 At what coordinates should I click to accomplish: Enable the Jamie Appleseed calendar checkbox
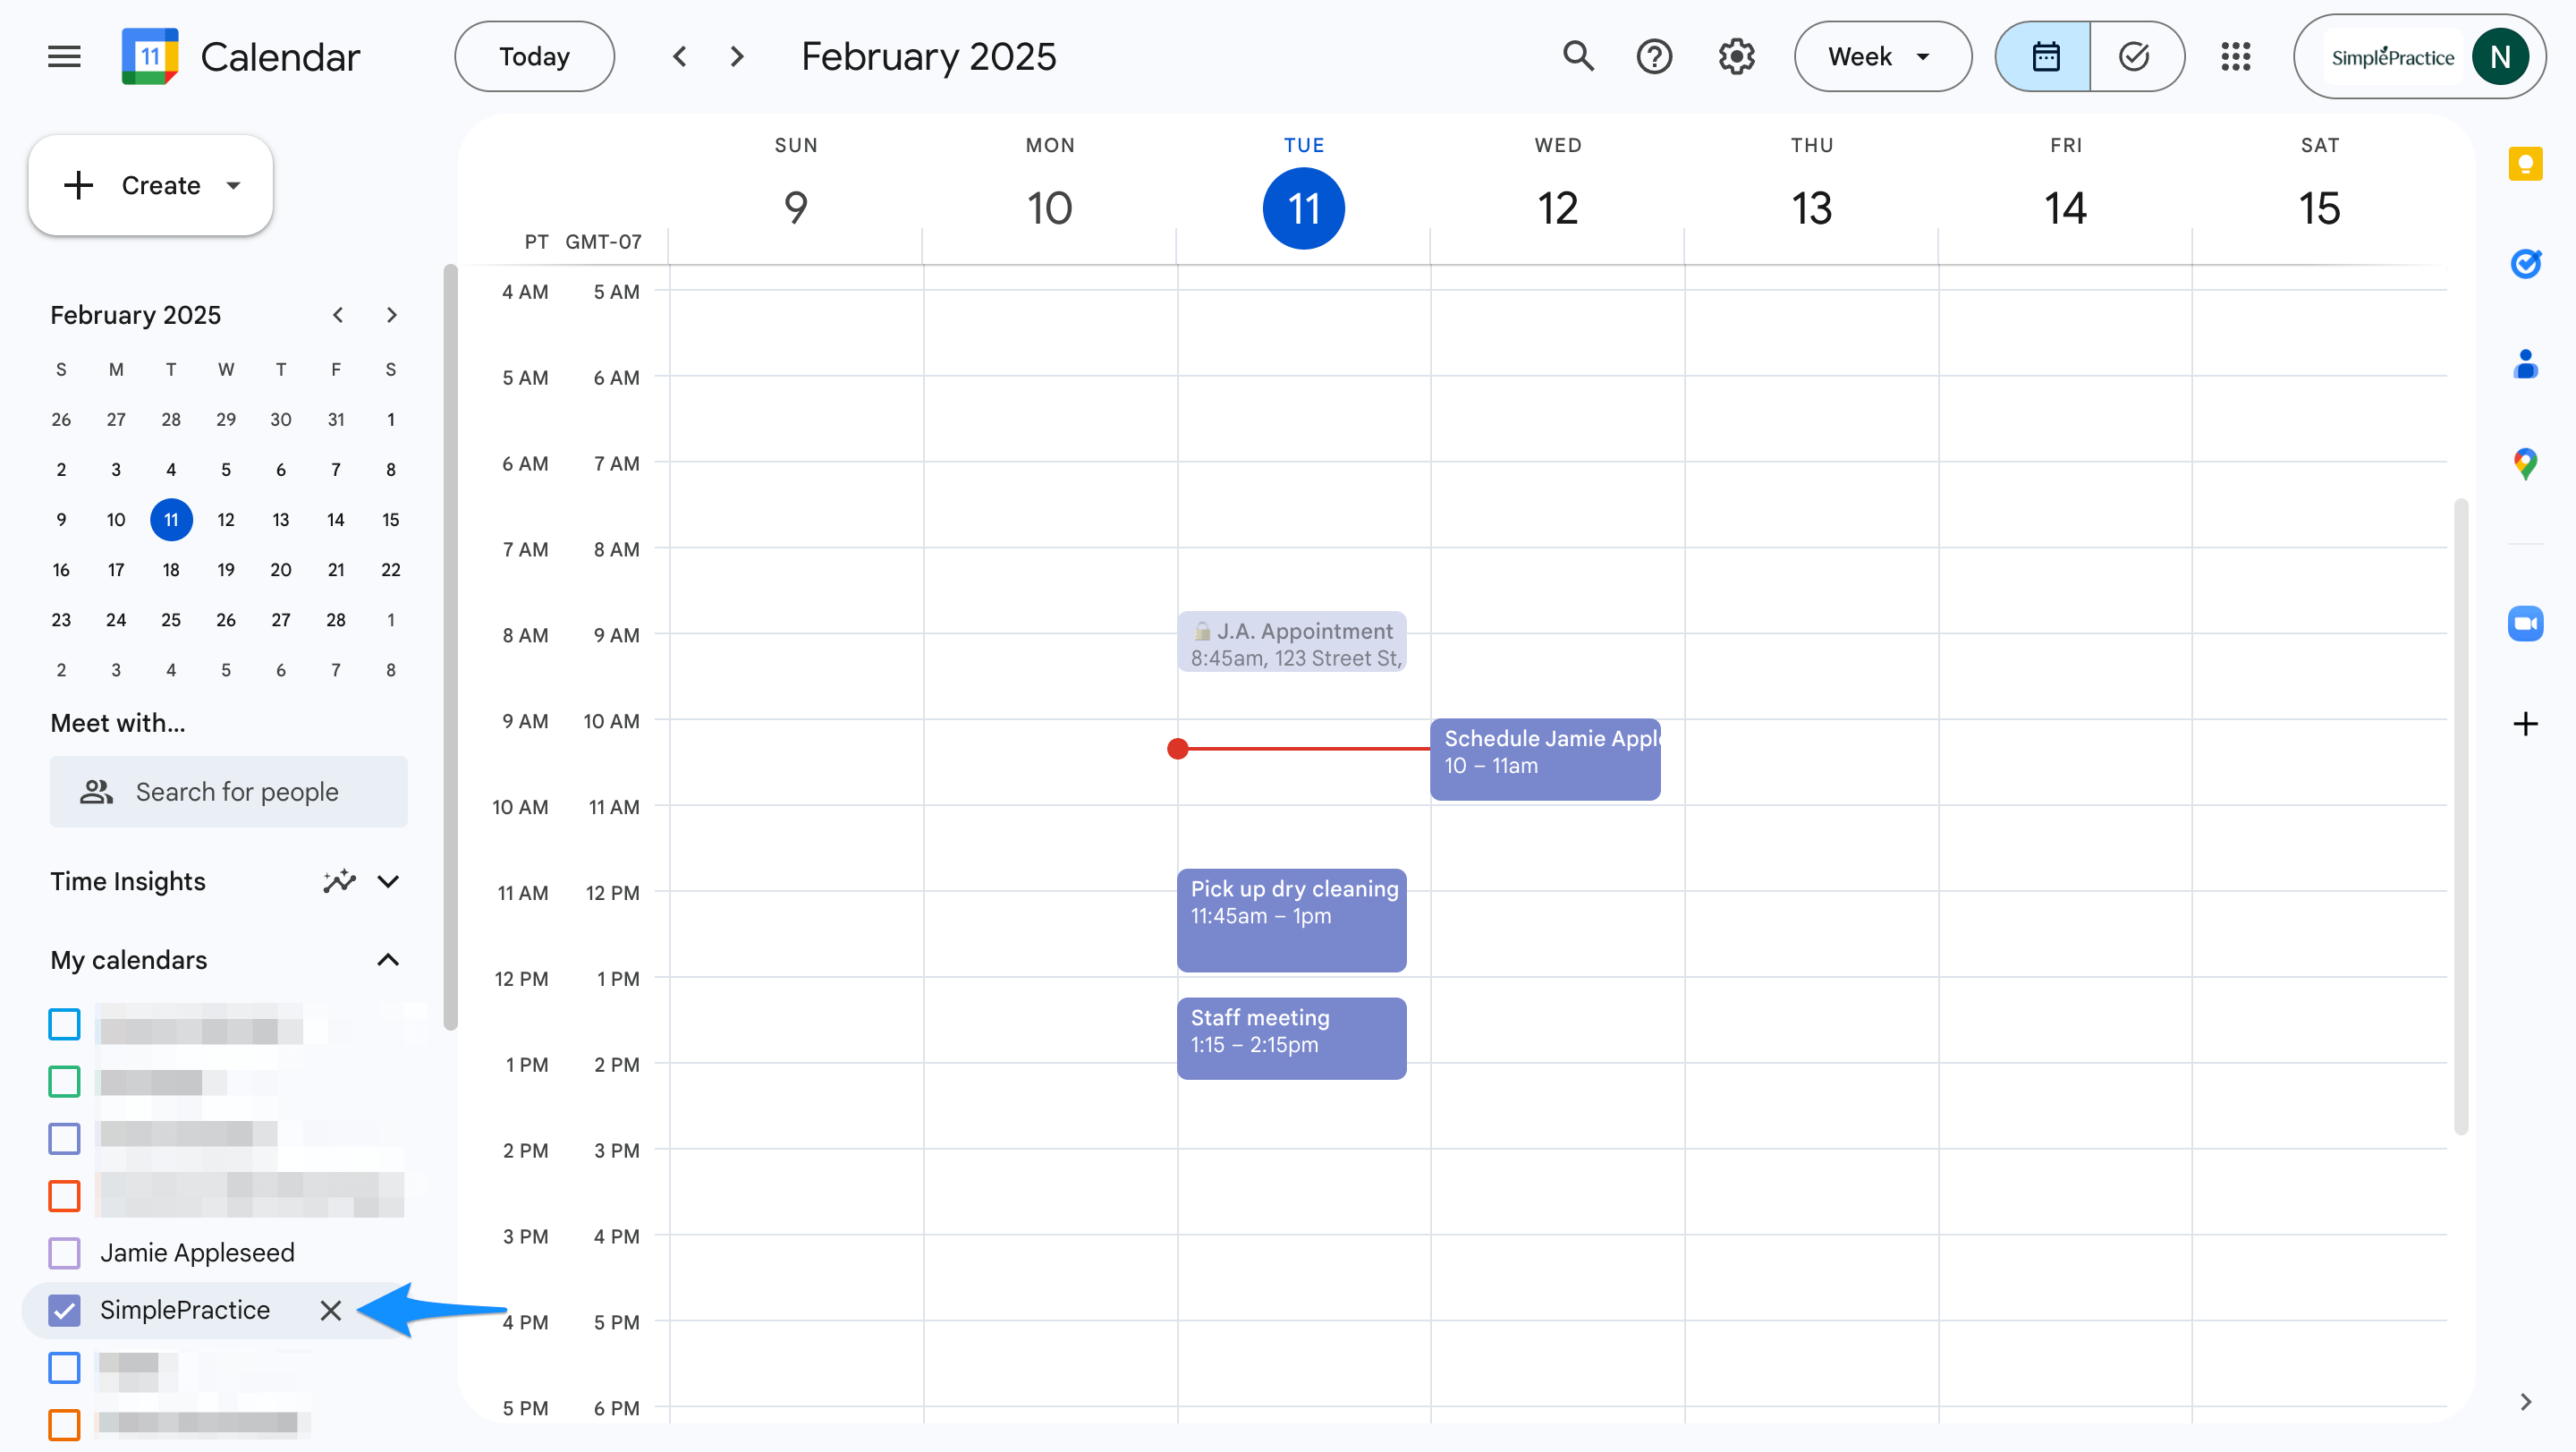click(x=65, y=1253)
